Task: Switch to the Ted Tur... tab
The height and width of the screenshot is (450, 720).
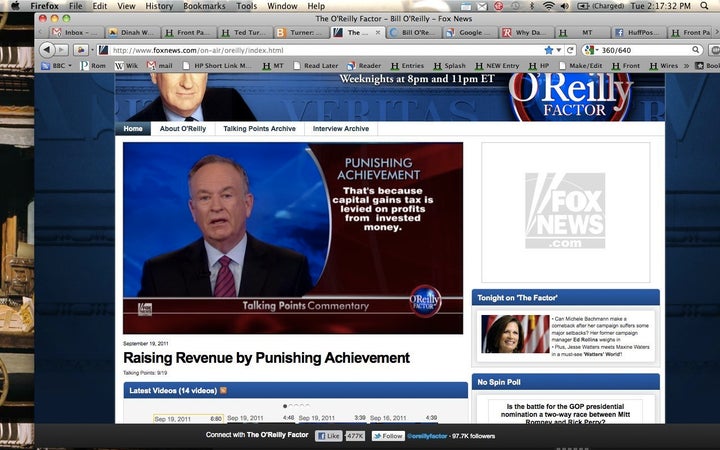Action: click(x=246, y=33)
